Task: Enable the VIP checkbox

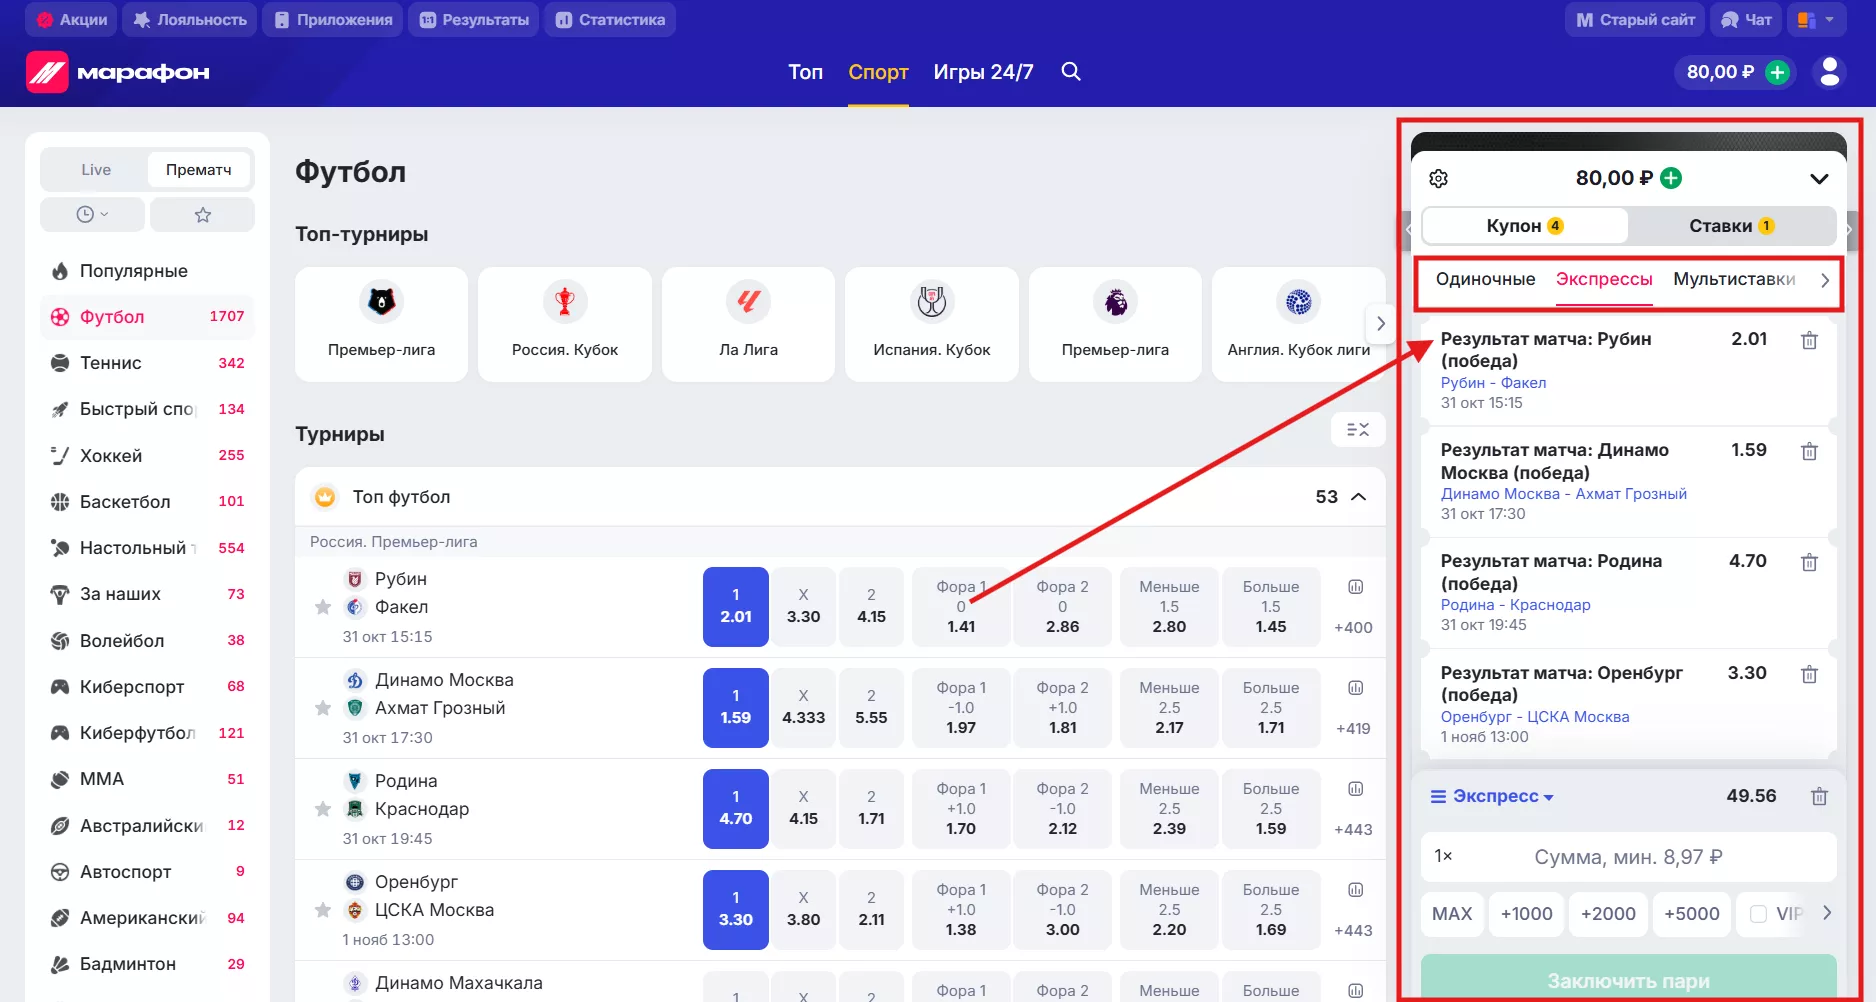Action: pos(1758,914)
